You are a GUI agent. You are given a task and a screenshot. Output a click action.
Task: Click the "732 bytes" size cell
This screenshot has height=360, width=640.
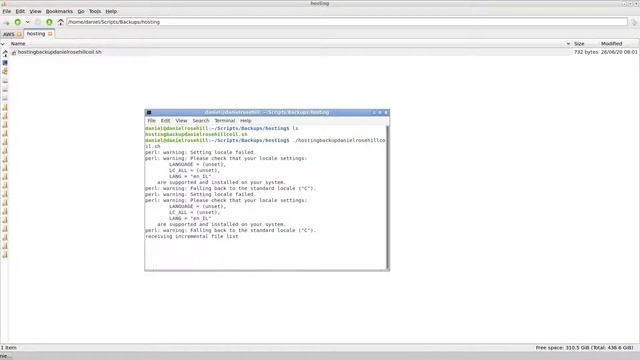(586, 52)
